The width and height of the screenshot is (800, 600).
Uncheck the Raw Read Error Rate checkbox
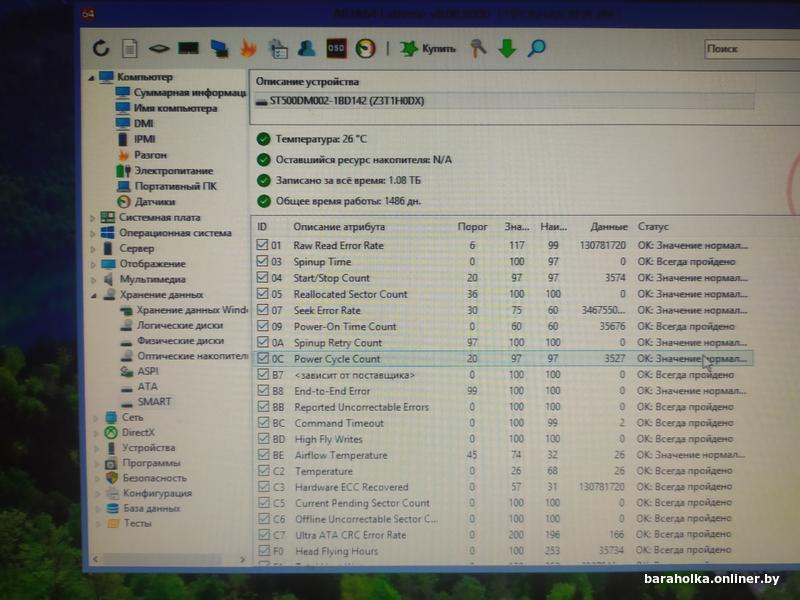[x=262, y=245]
